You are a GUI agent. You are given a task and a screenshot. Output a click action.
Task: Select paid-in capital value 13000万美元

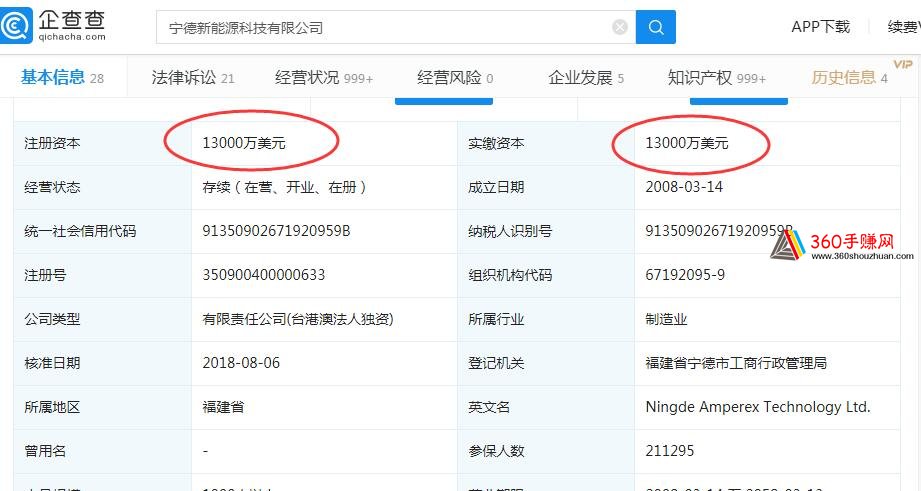click(x=687, y=143)
